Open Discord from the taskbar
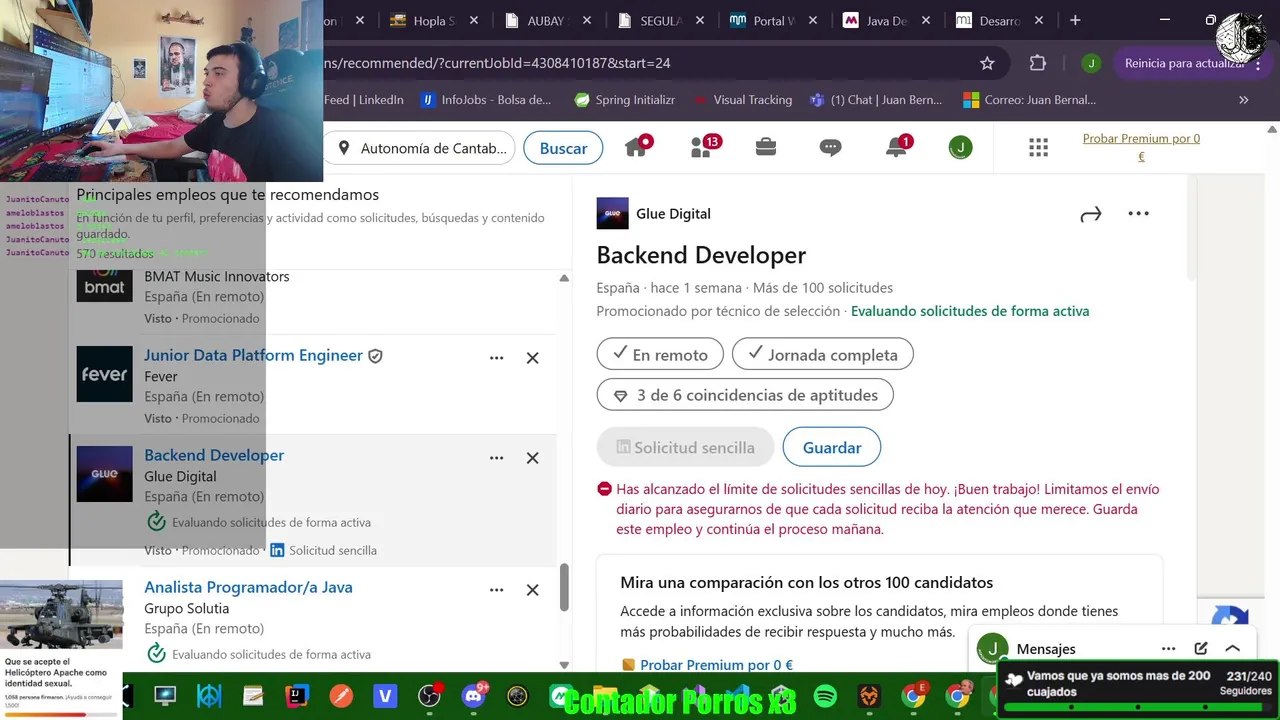Viewport: 1280px width, 720px height. [473, 696]
